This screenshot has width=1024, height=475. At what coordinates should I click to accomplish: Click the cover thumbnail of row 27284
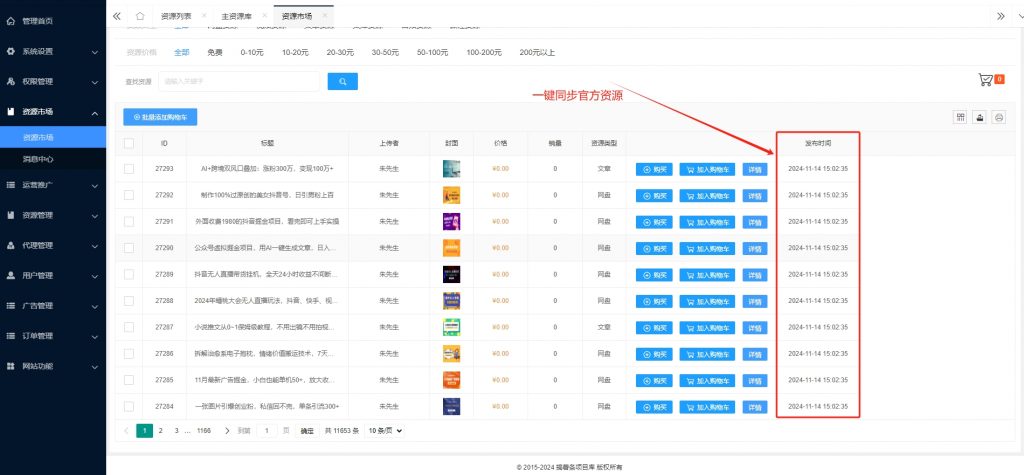[x=451, y=406]
